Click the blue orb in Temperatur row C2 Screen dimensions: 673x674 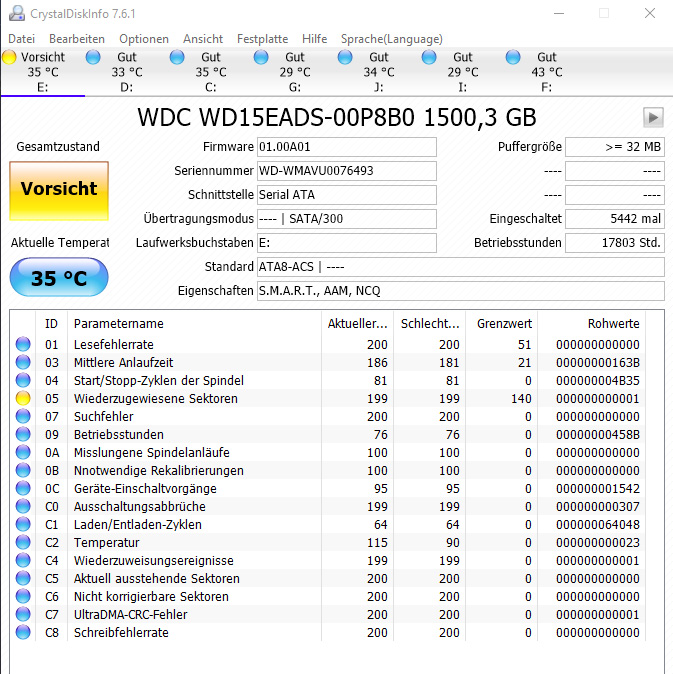(23, 542)
